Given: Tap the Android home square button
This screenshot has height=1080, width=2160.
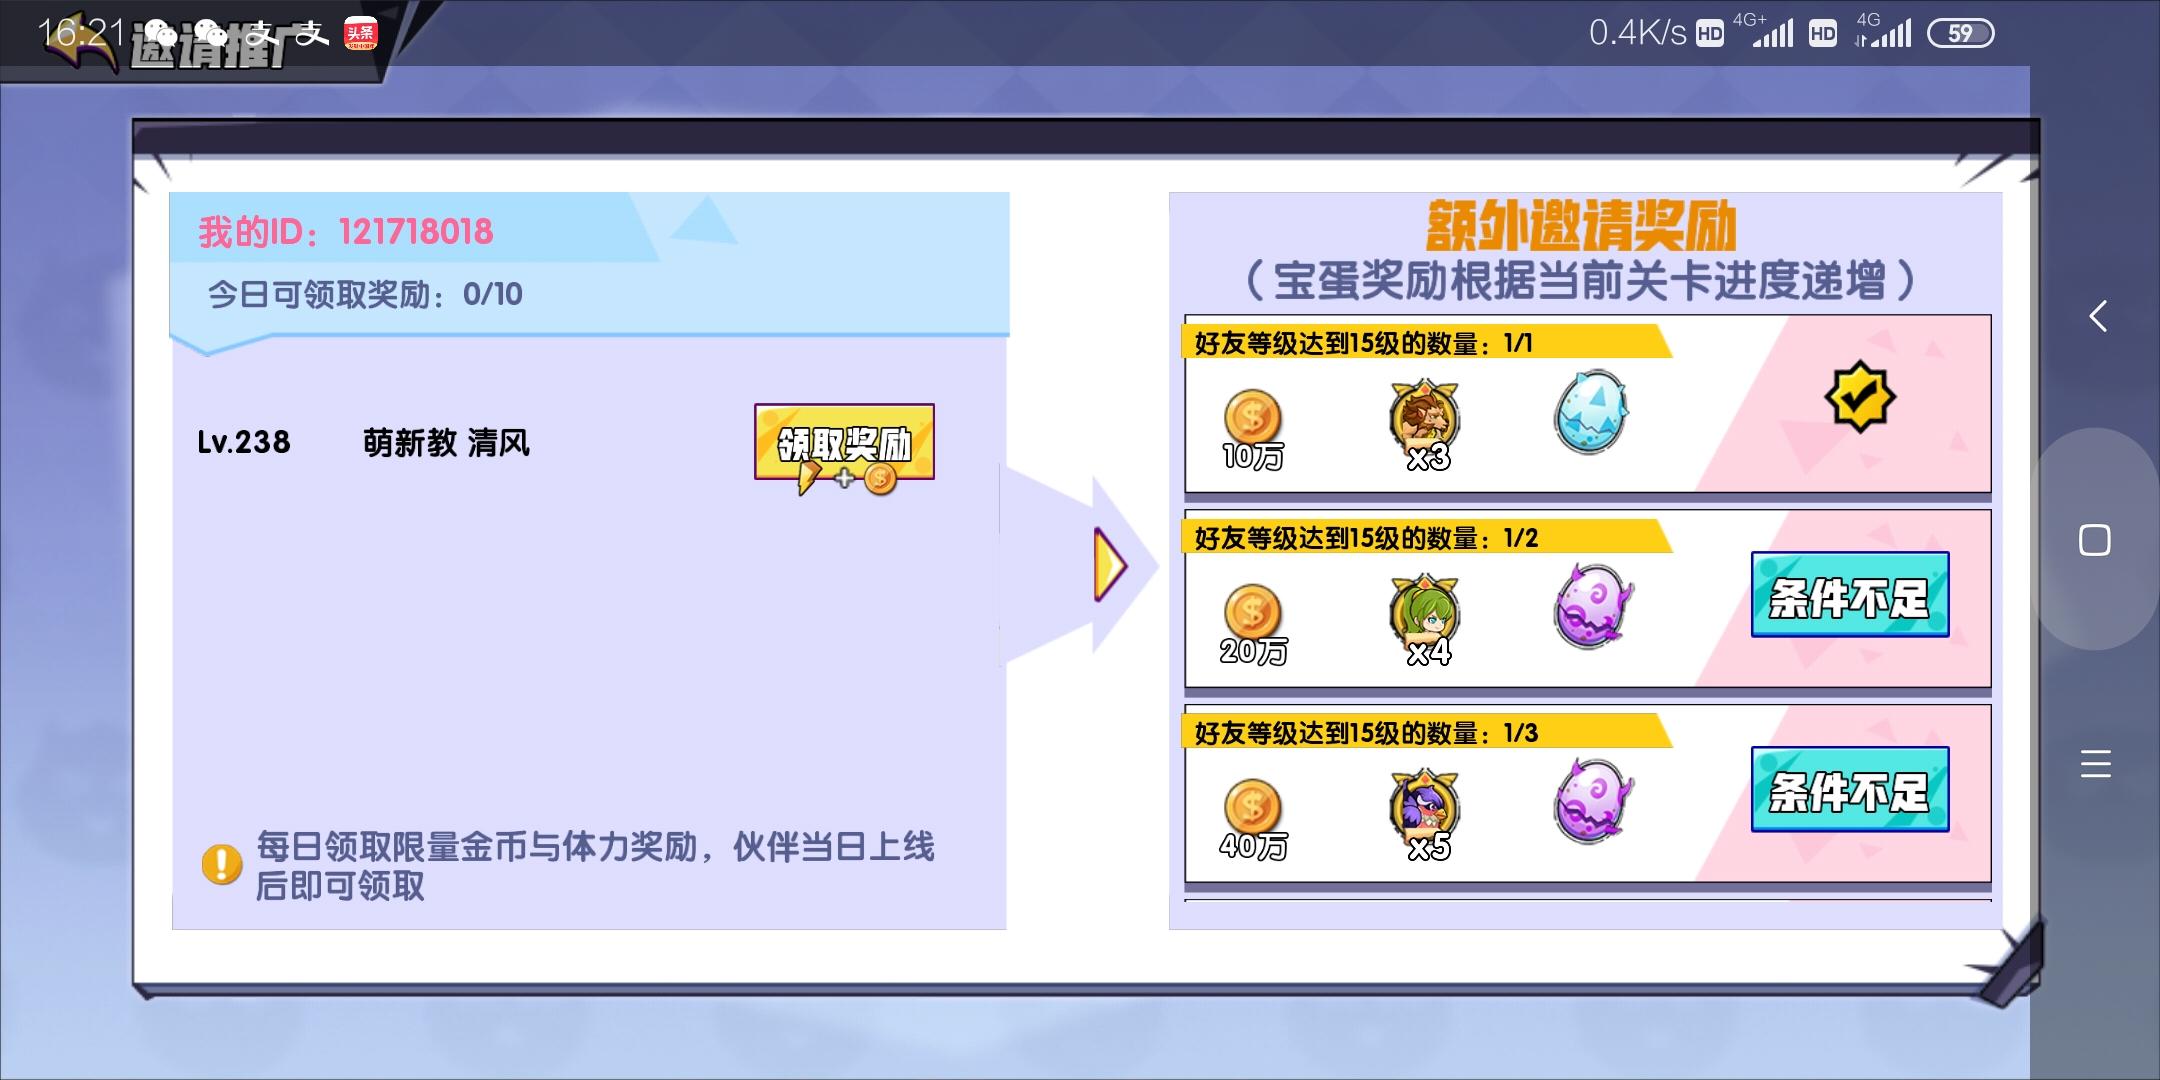Looking at the screenshot, I should pyautogui.click(x=2095, y=540).
